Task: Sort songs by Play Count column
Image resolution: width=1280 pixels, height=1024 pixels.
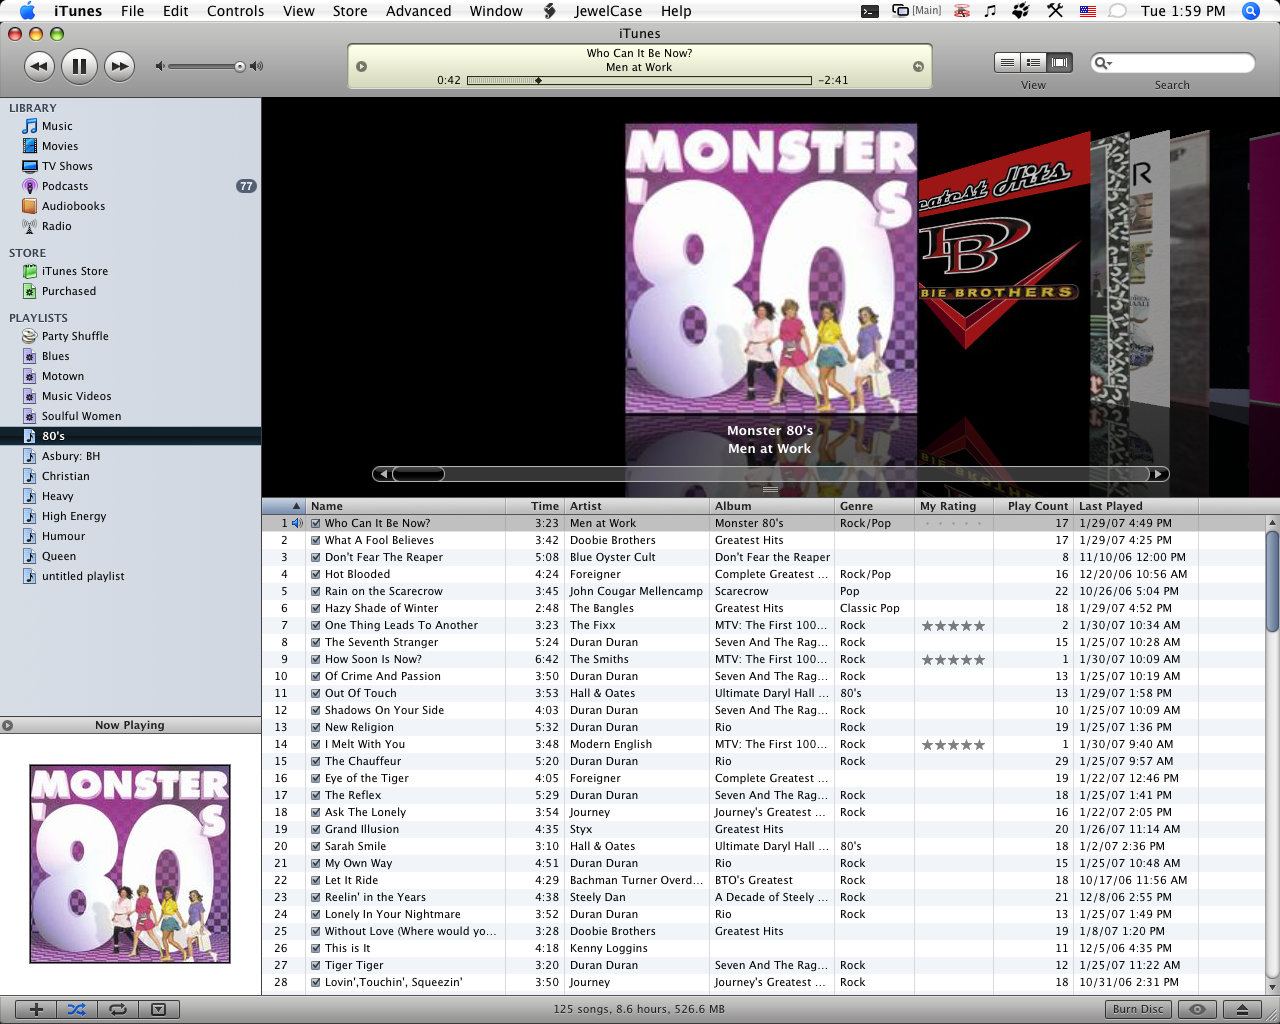Action: click(x=1034, y=506)
